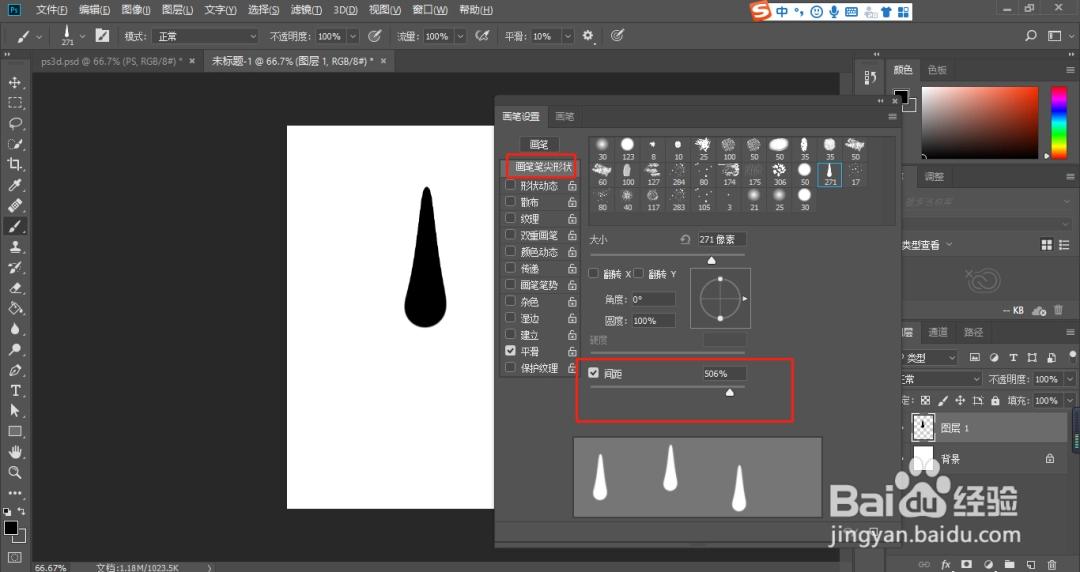Toggle the brush settings panel icon
1080x572 pixels.
tap(102, 36)
